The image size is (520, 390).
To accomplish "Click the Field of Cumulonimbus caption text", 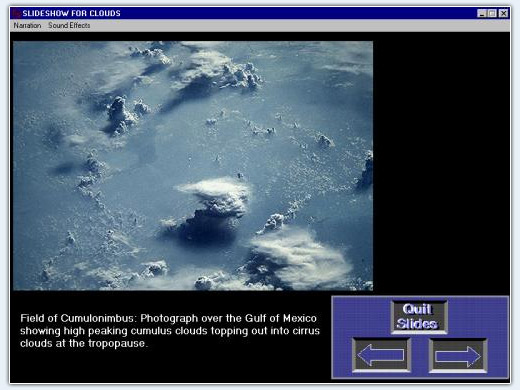I will 170,331.
